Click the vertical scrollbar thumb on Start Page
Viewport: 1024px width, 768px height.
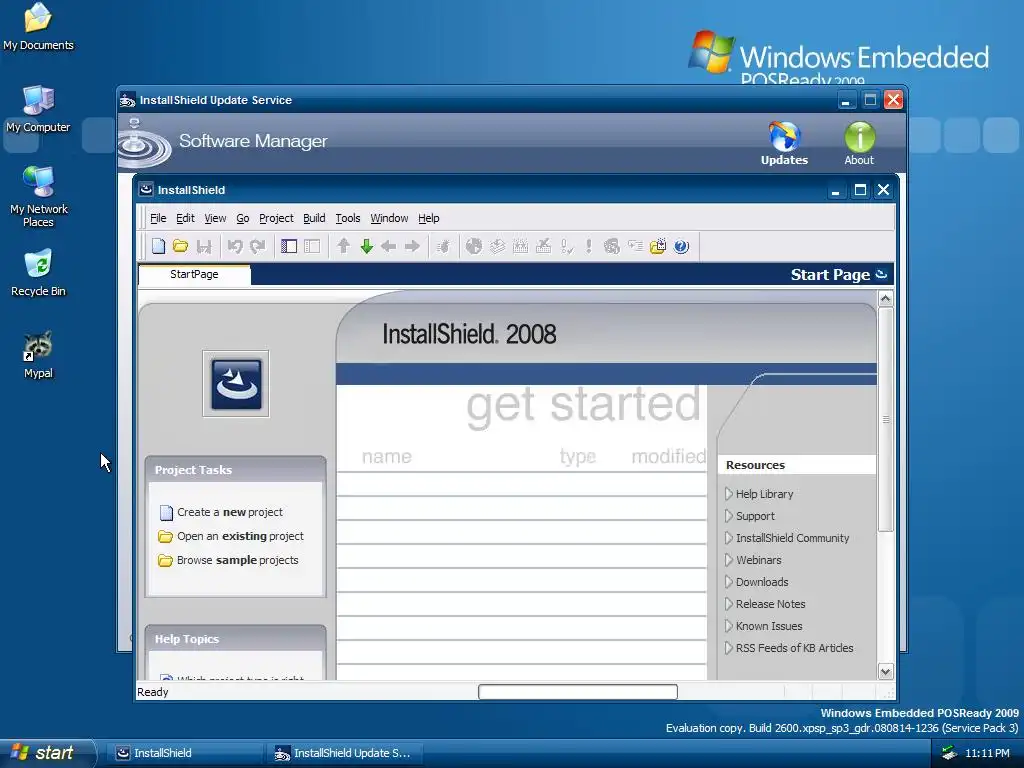(886, 419)
